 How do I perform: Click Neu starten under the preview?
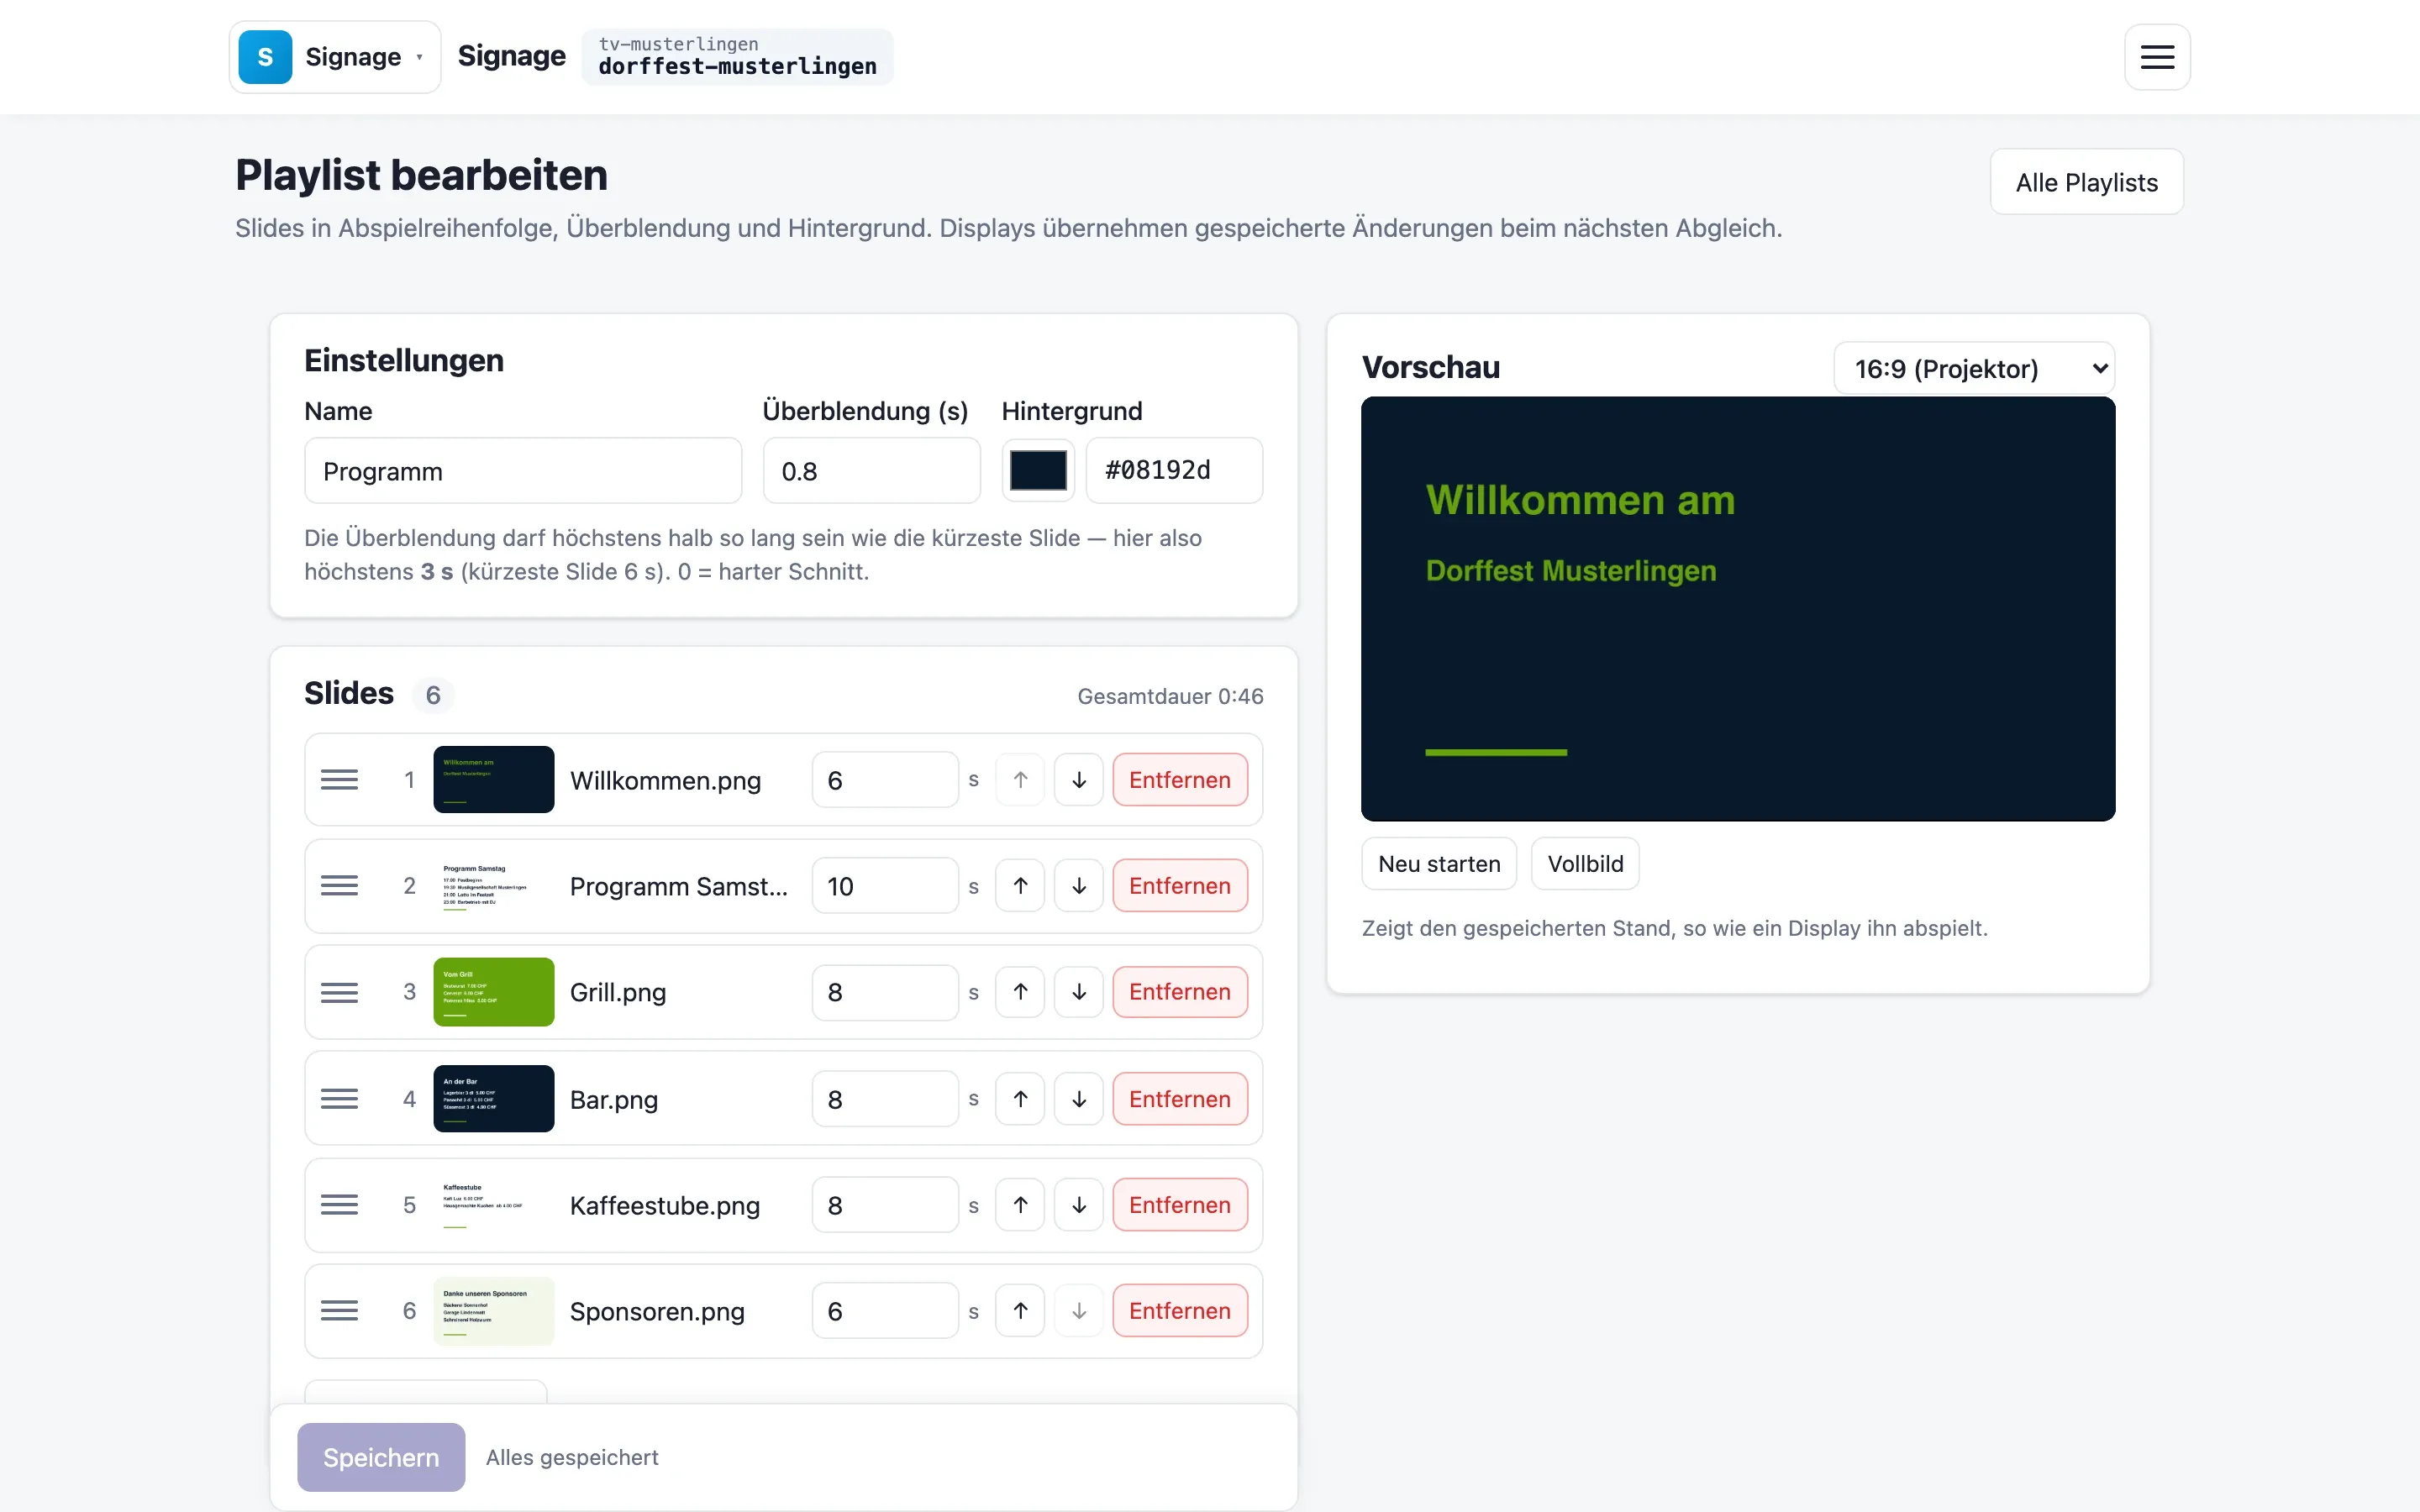[x=1439, y=864]
